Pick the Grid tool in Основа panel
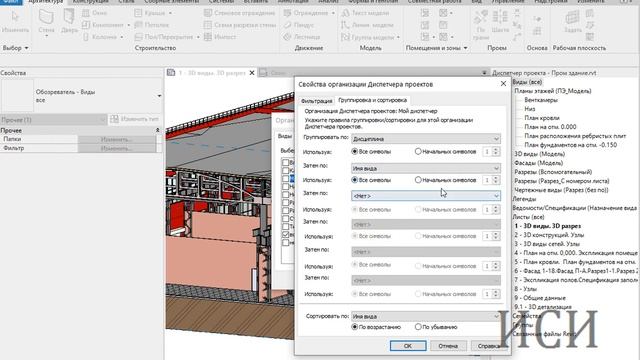The image size is (640, 360). tap(537, 31)
